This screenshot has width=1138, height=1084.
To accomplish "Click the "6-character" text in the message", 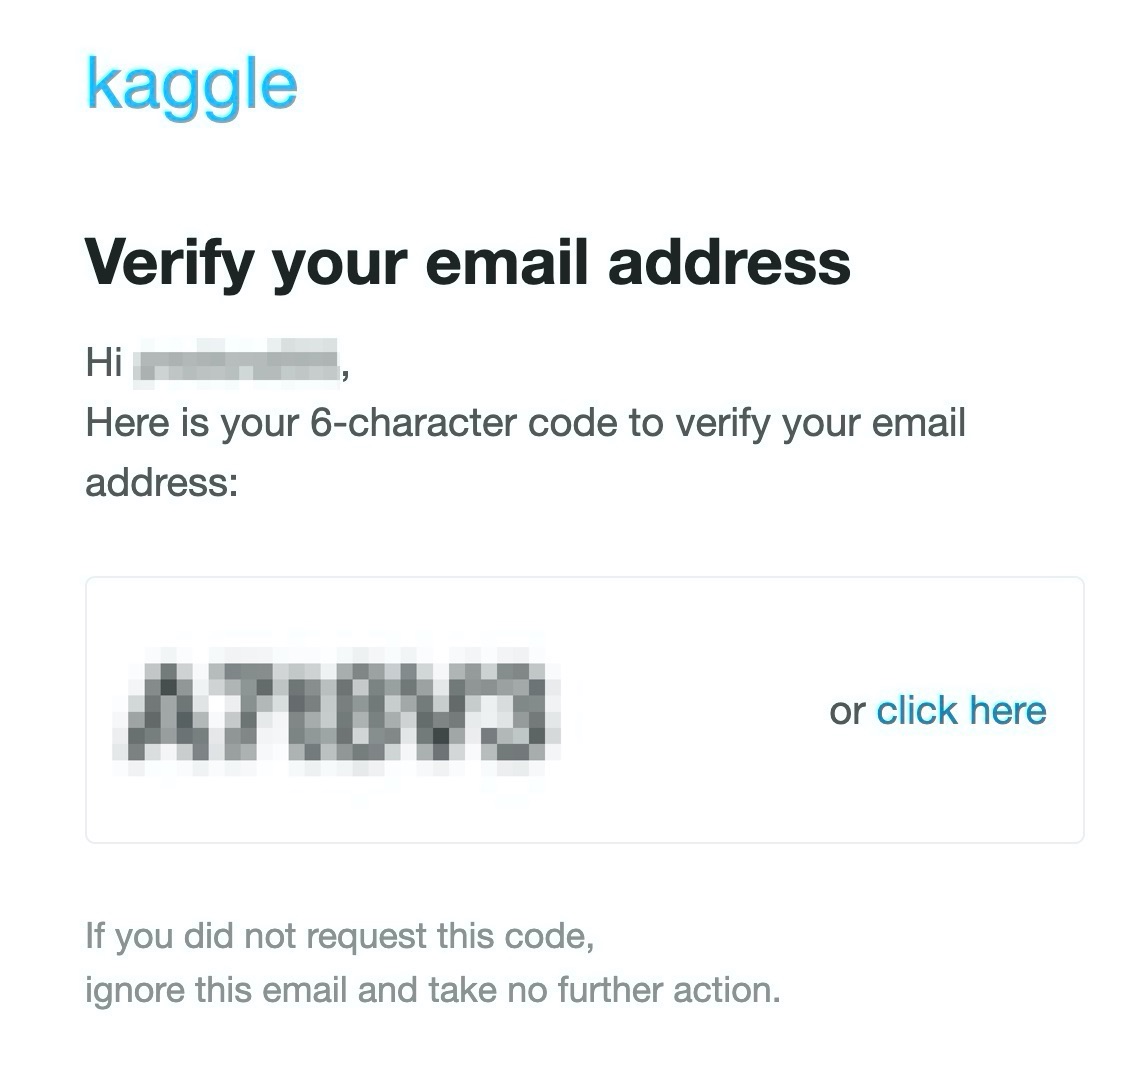I will 413,422.
